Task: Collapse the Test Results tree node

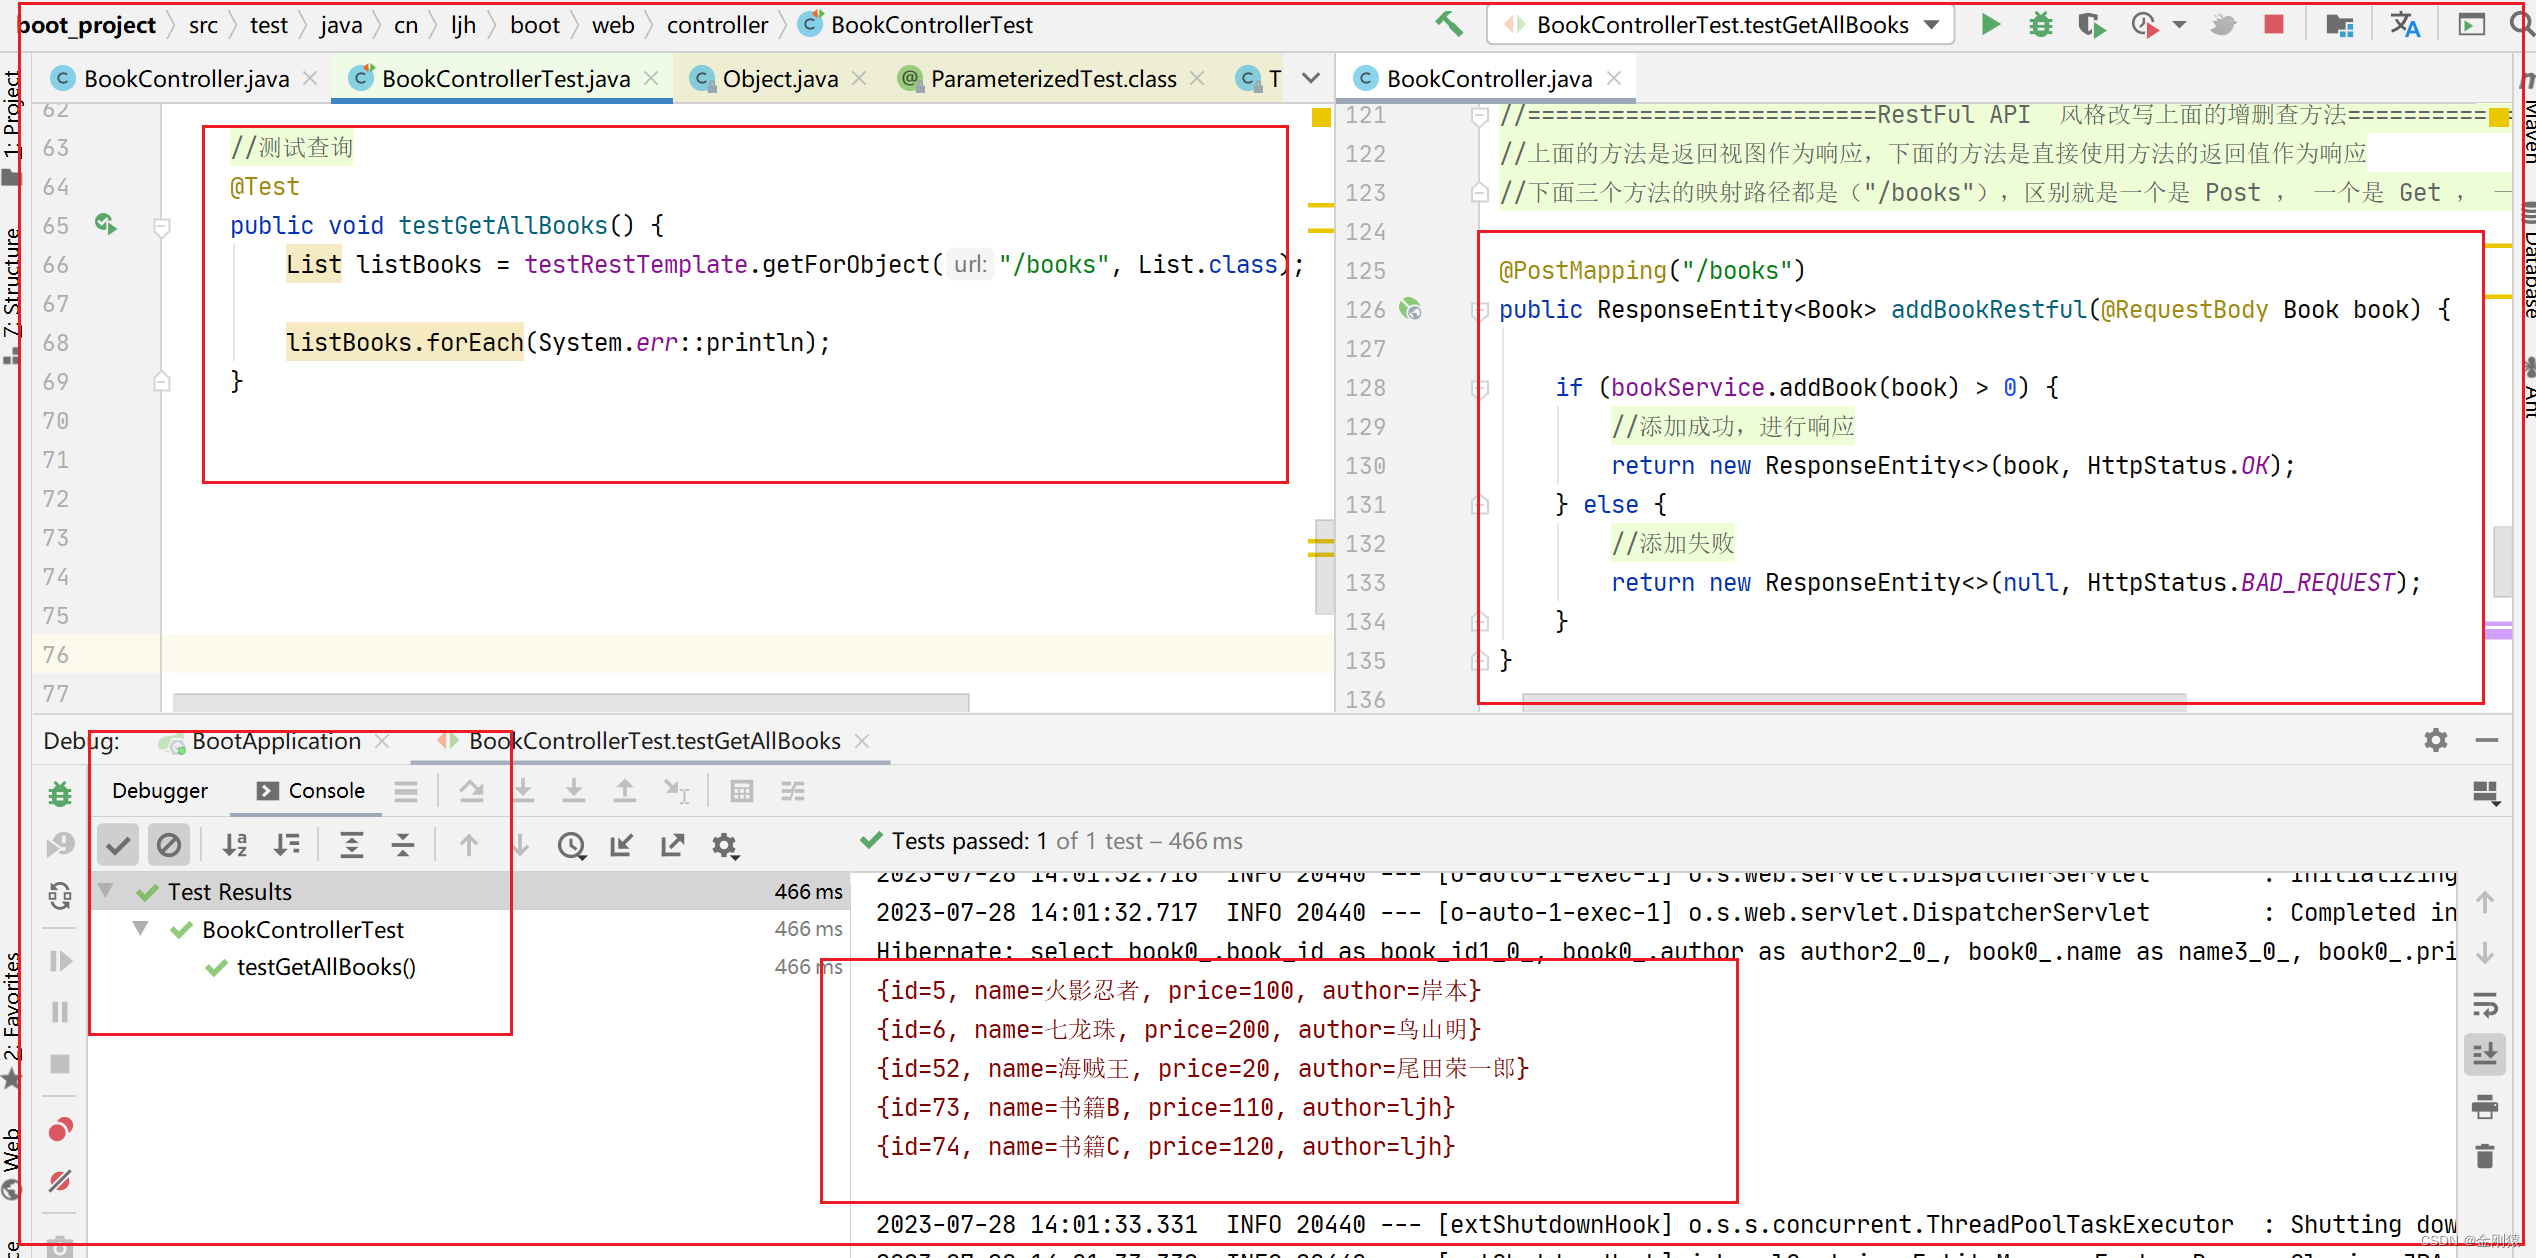Action: (107, 890)
